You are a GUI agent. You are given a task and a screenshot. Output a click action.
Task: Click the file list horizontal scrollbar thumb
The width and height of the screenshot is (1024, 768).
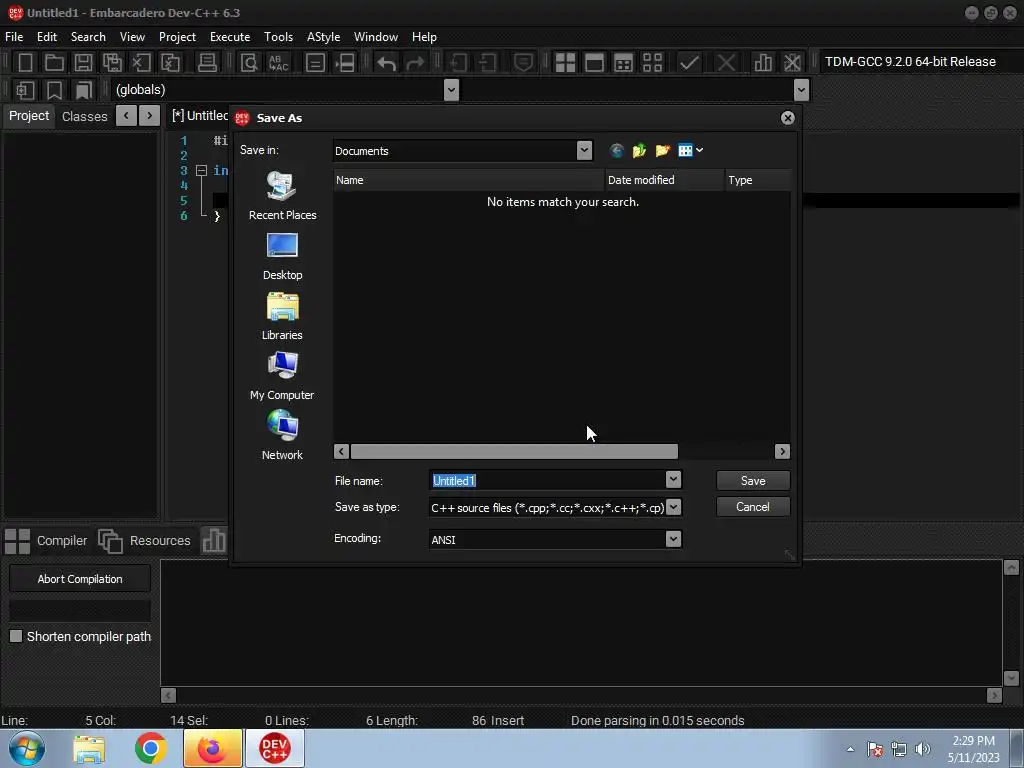(x=514, y=451)
